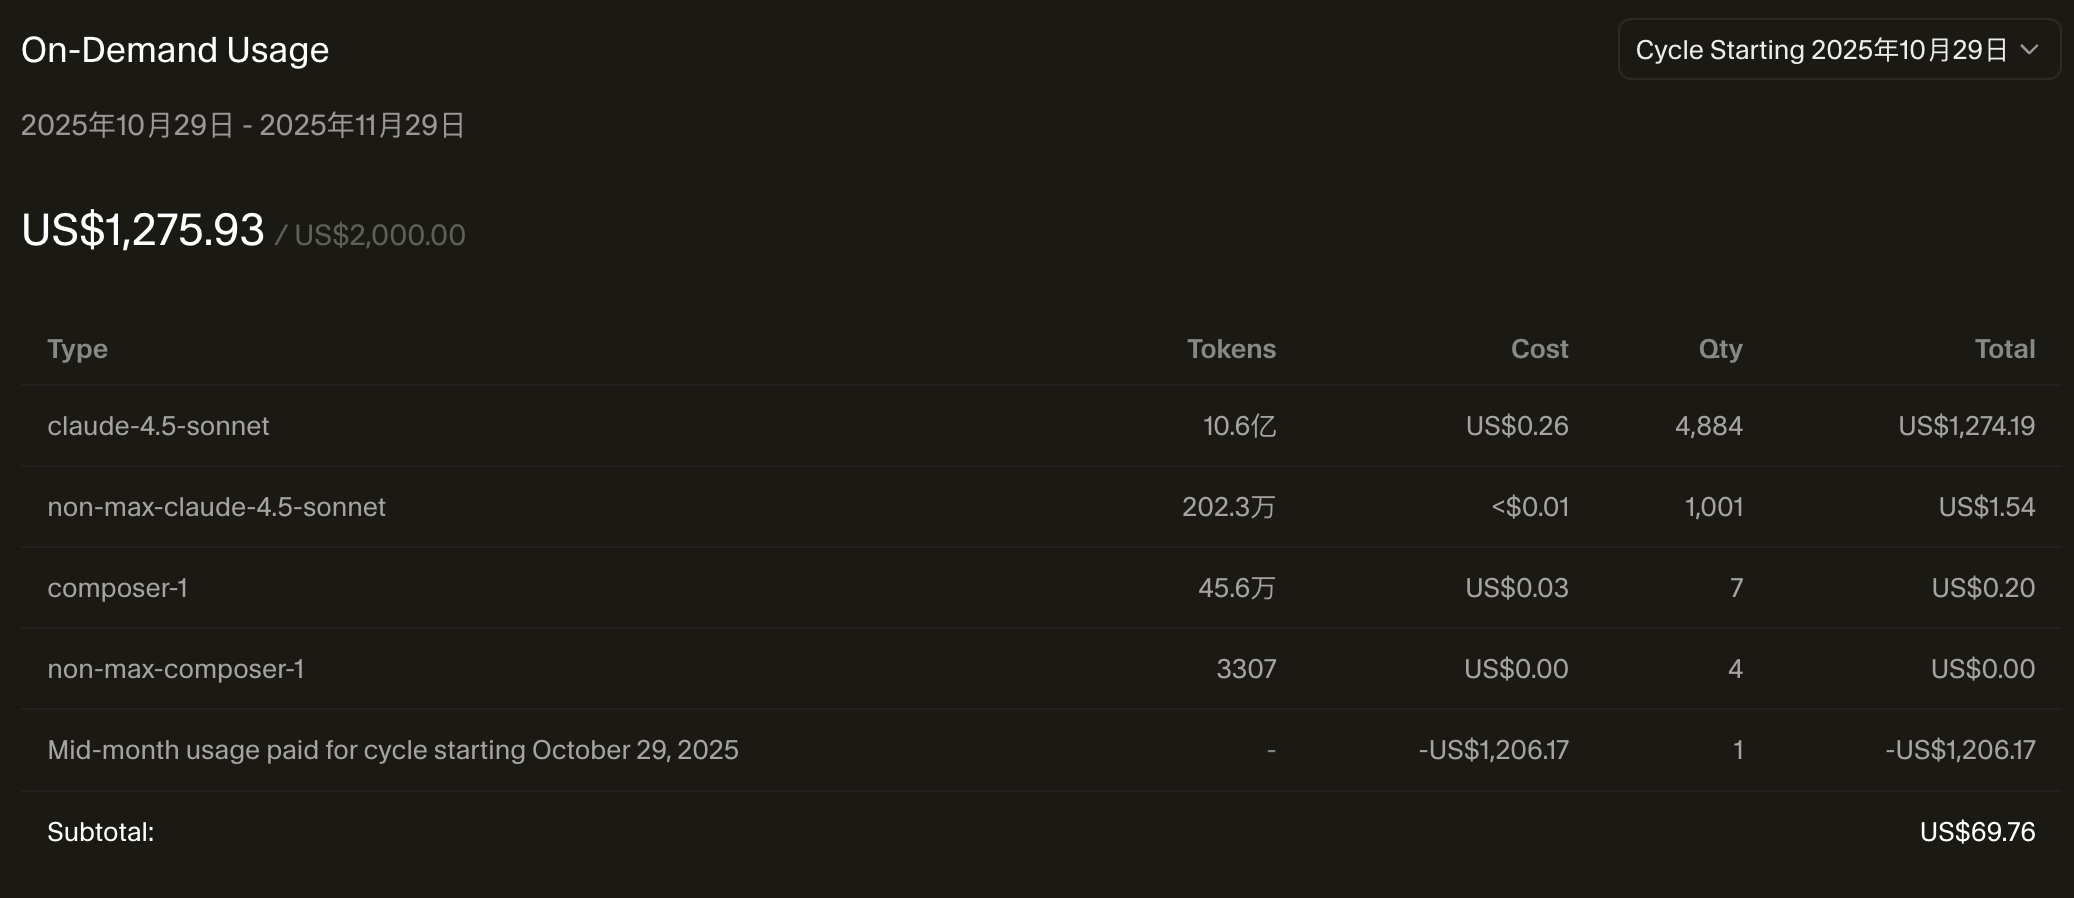The image size is (2074, 898).
Task: Click the Qty column header
Action: 1720,349
